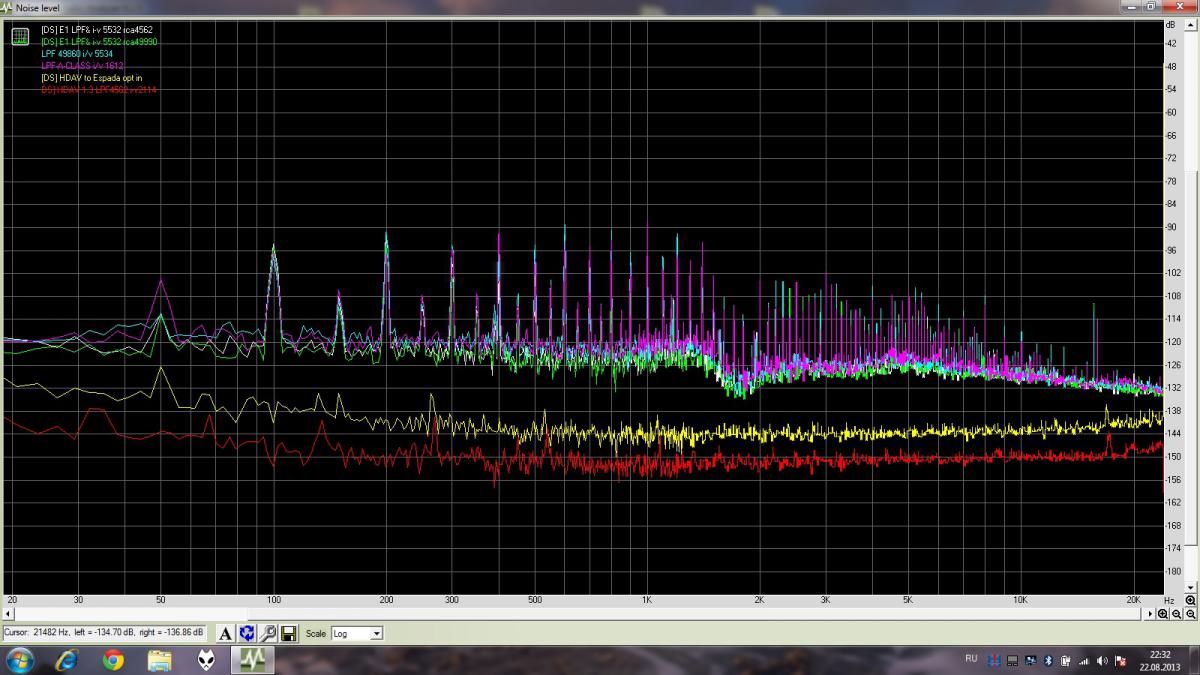Click the horizontal zoom-in magnifier under the graph
Screen dimensions: 1200x675
click(1163, 613)
